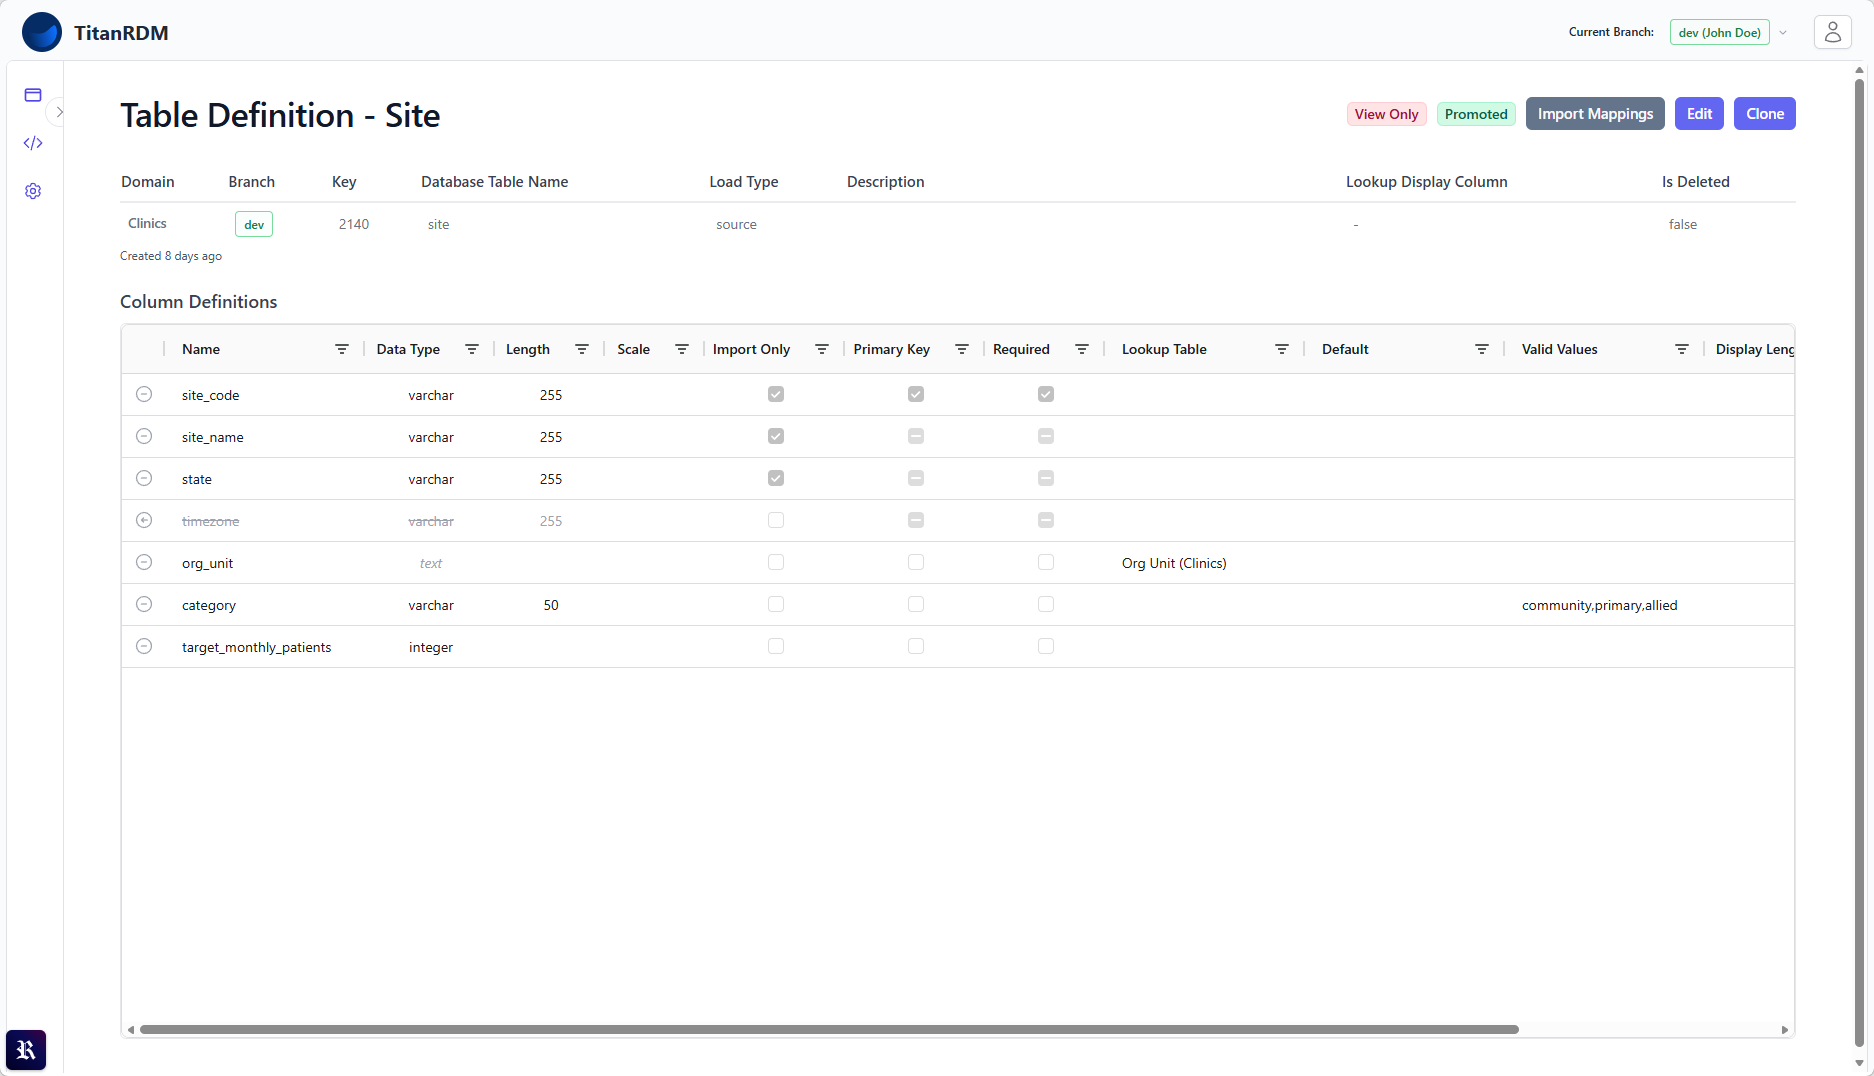This screenshot has height=1076, width=1874.
Task: Sort by the Primary Key column header
Action: (892, 349)
